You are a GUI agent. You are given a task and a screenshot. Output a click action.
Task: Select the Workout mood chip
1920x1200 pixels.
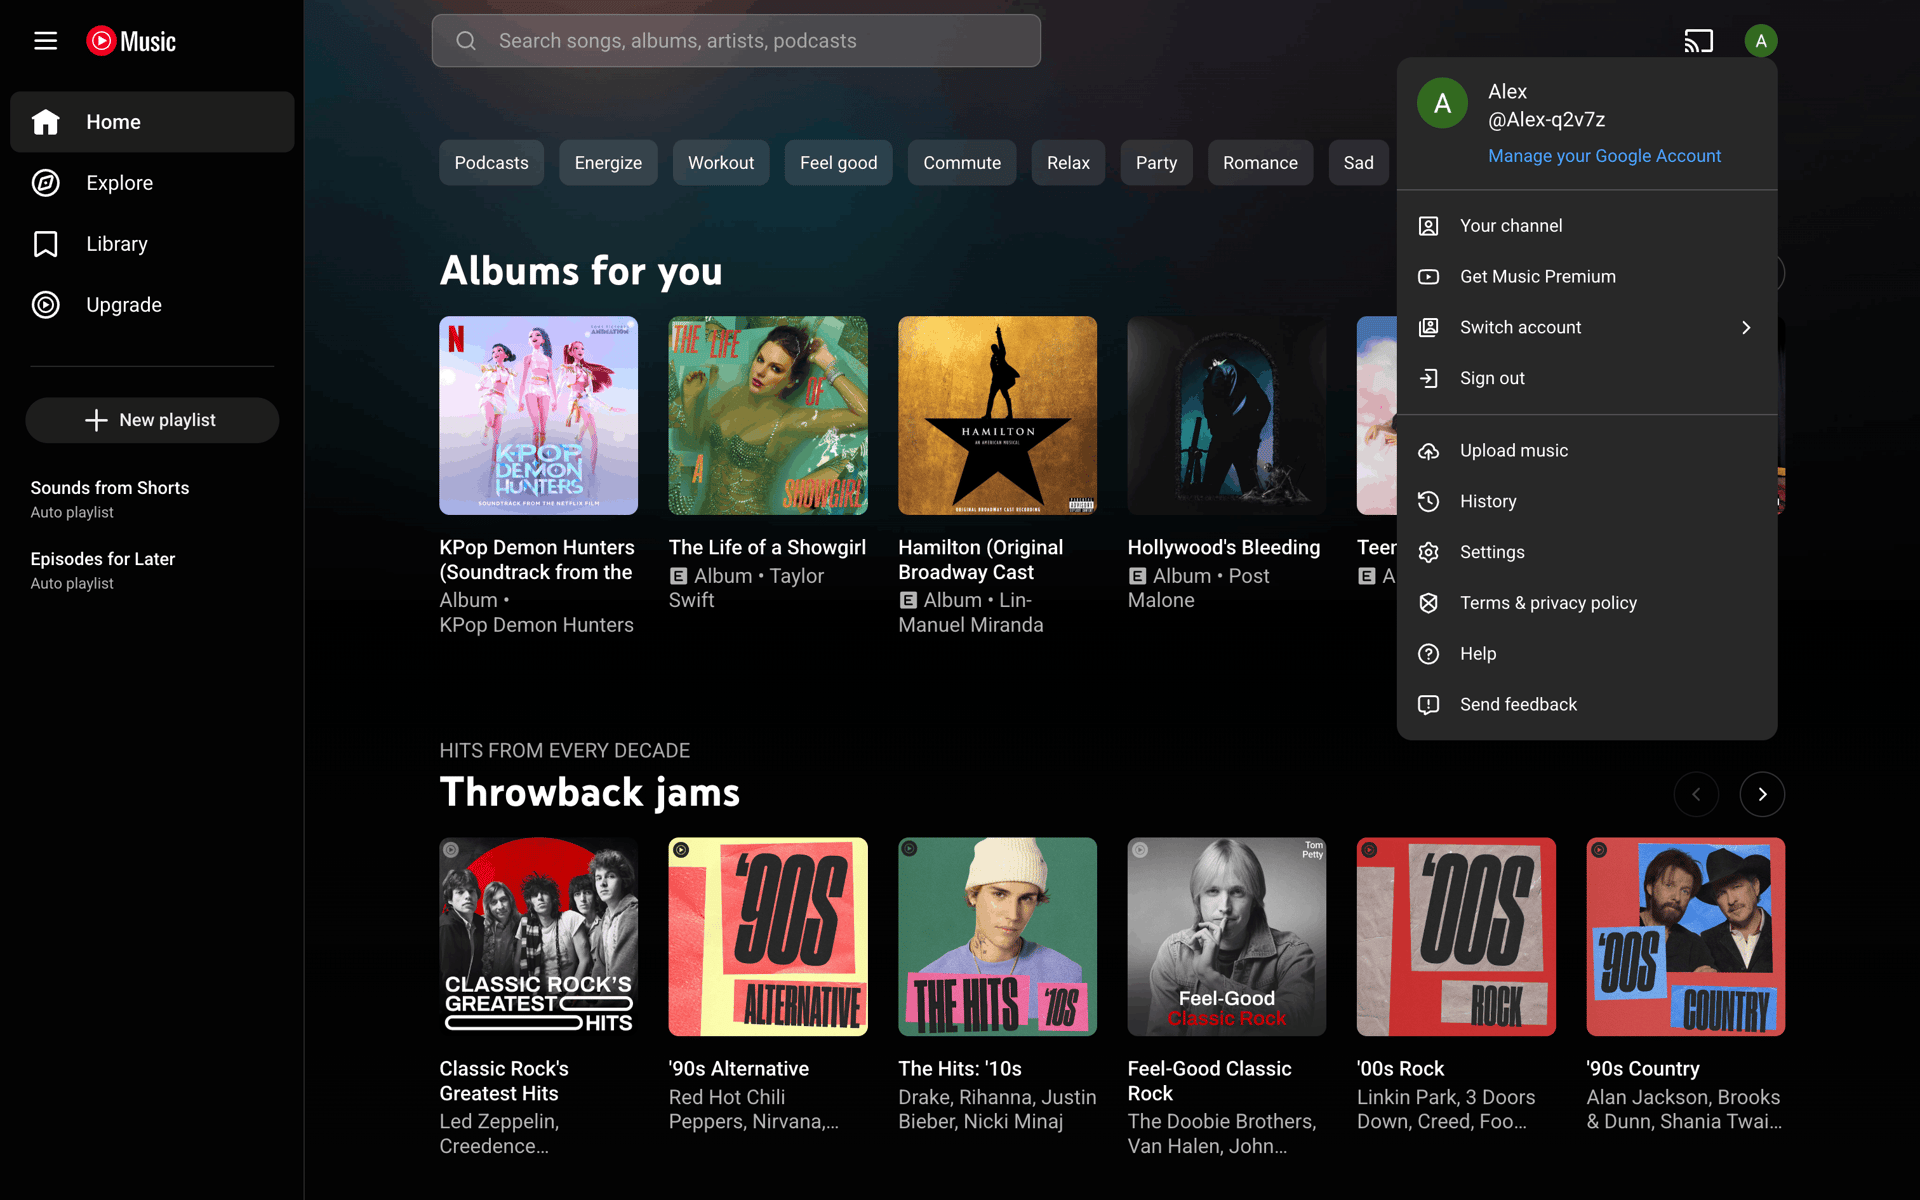tap(721, 163)
